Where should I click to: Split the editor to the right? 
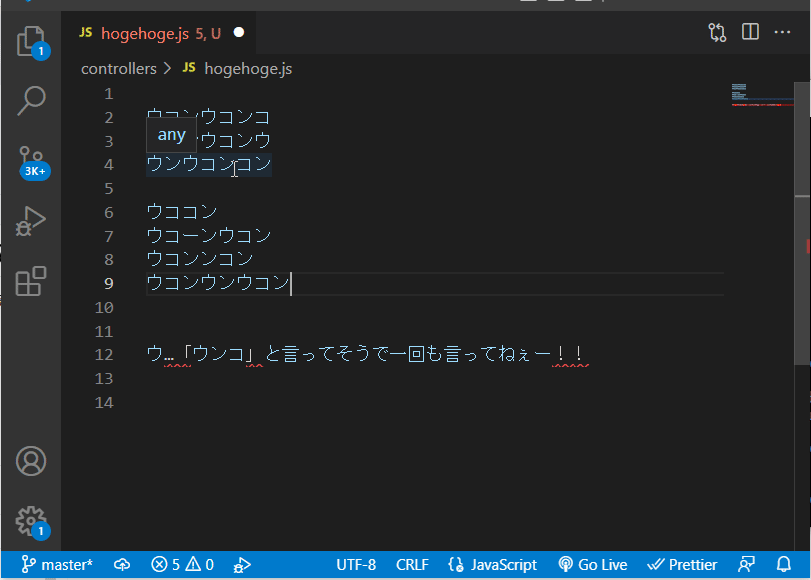click(x=750, y=33)
